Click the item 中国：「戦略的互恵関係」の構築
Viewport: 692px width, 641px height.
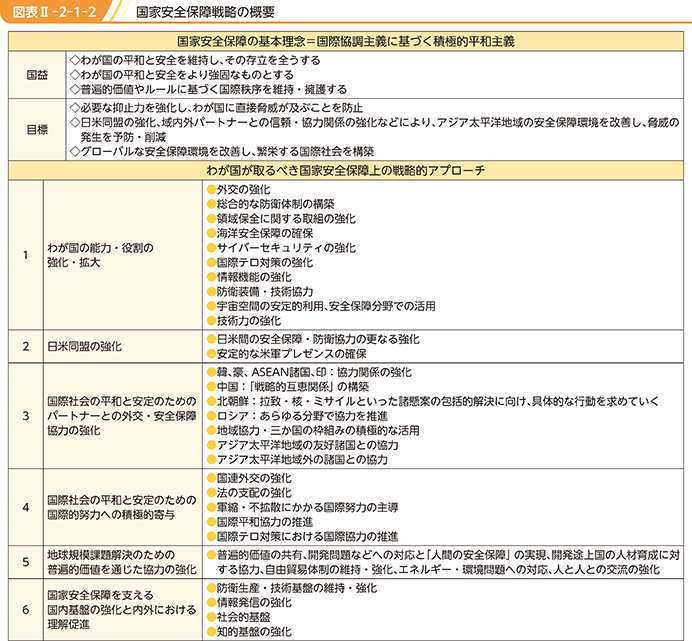(288, 387)
